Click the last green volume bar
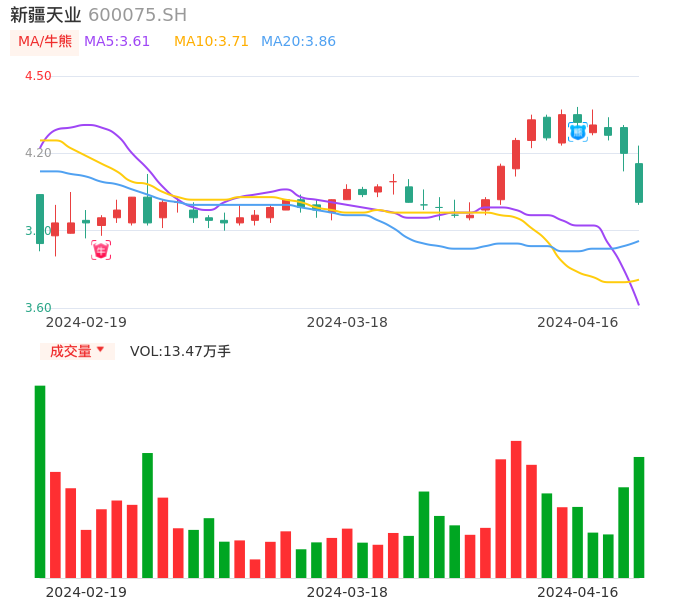This screenshot has width=686, height=606. (639, 517)
